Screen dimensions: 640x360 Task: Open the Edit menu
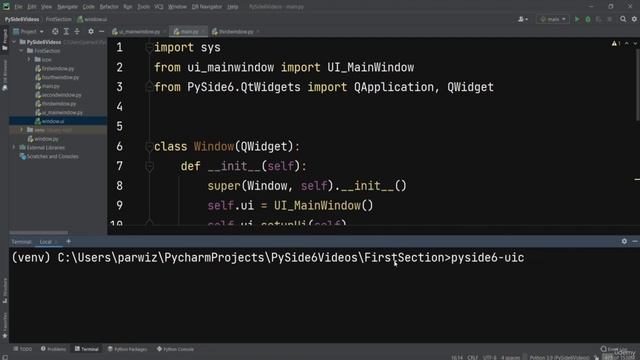pos(32,7)
